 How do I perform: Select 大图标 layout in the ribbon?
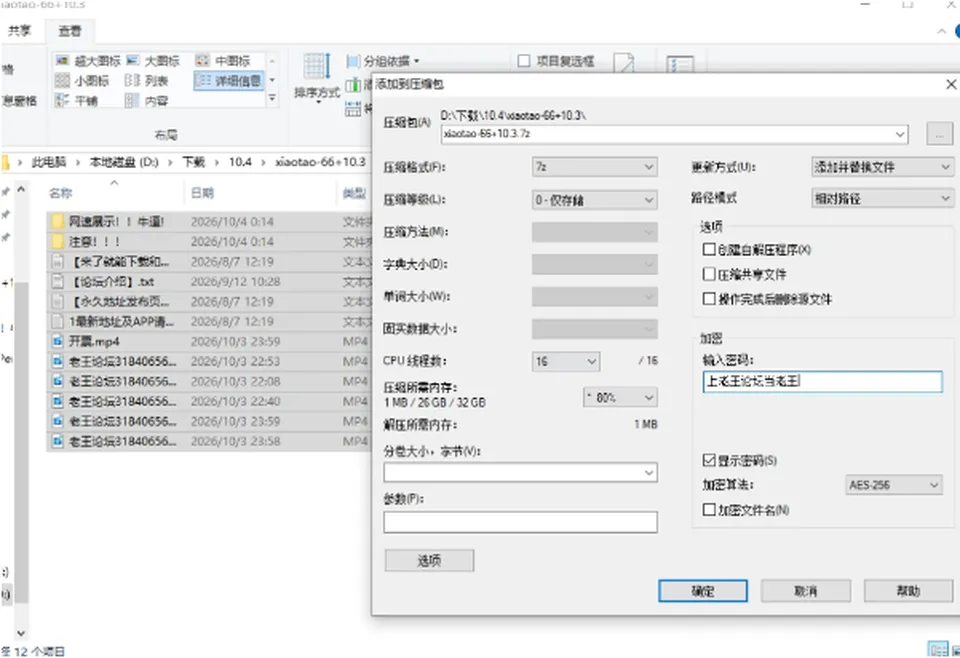point(154,61)
